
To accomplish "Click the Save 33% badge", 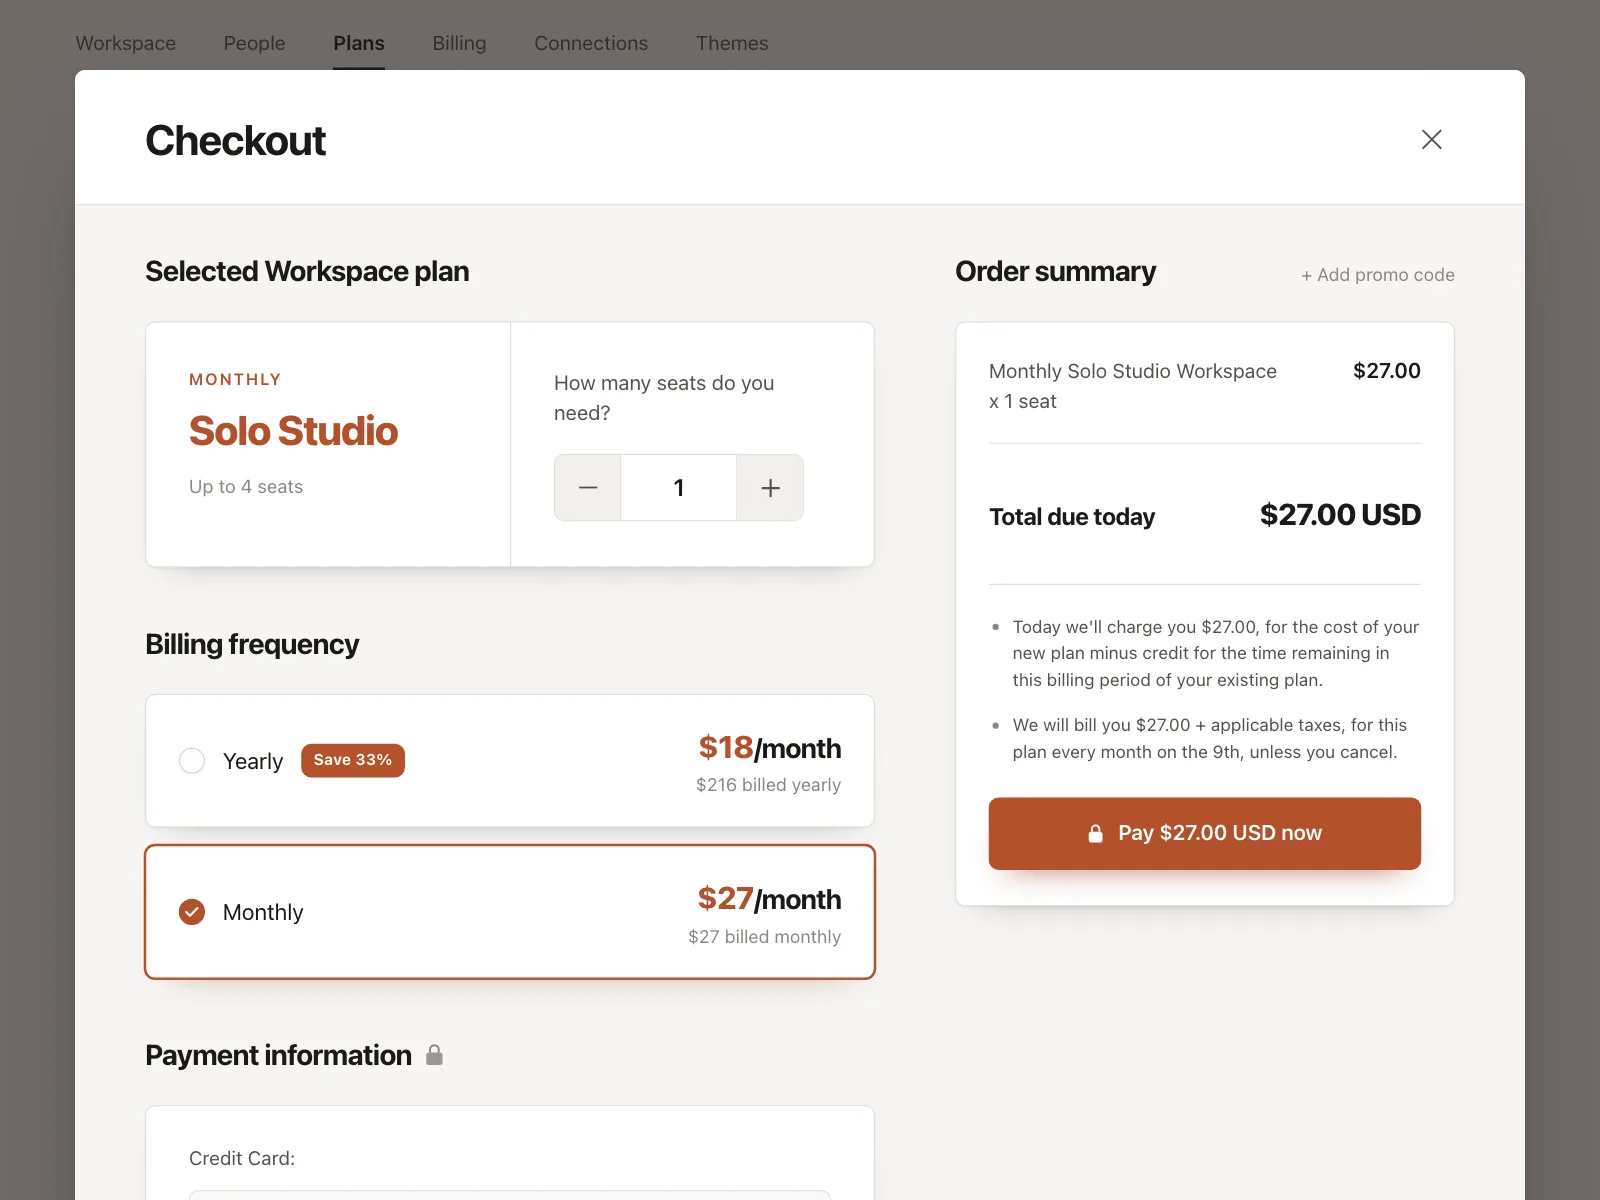I will (353, 760).
